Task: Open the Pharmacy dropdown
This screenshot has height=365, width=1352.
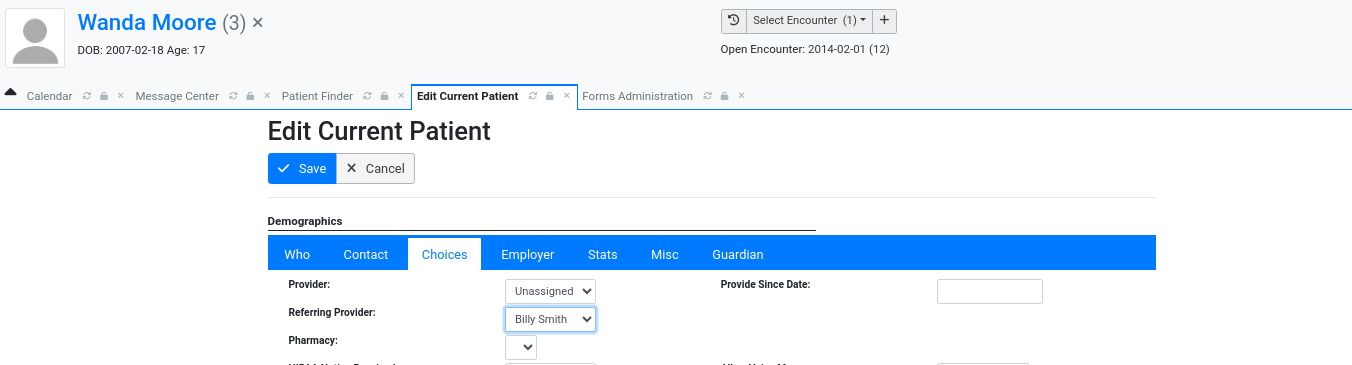Action: click(521, 347)
